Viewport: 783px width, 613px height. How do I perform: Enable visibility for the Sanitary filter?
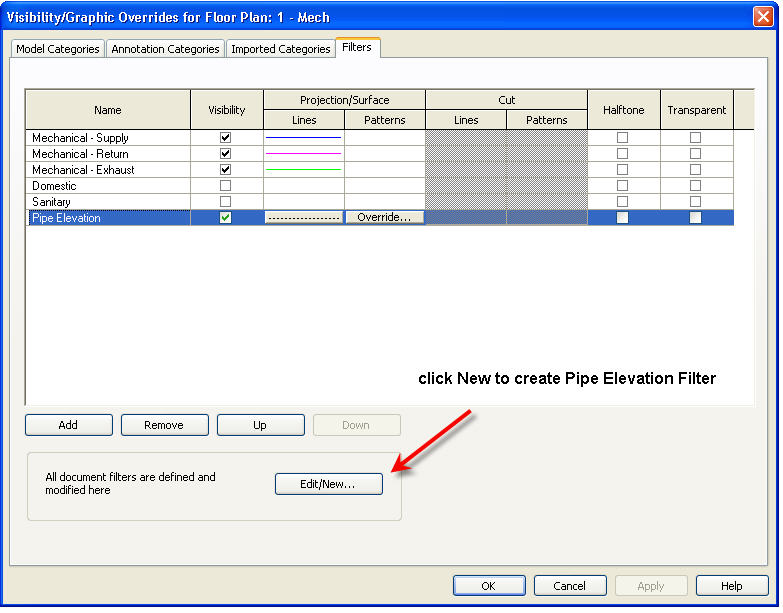pyautogui.click(x=226, y=201)
